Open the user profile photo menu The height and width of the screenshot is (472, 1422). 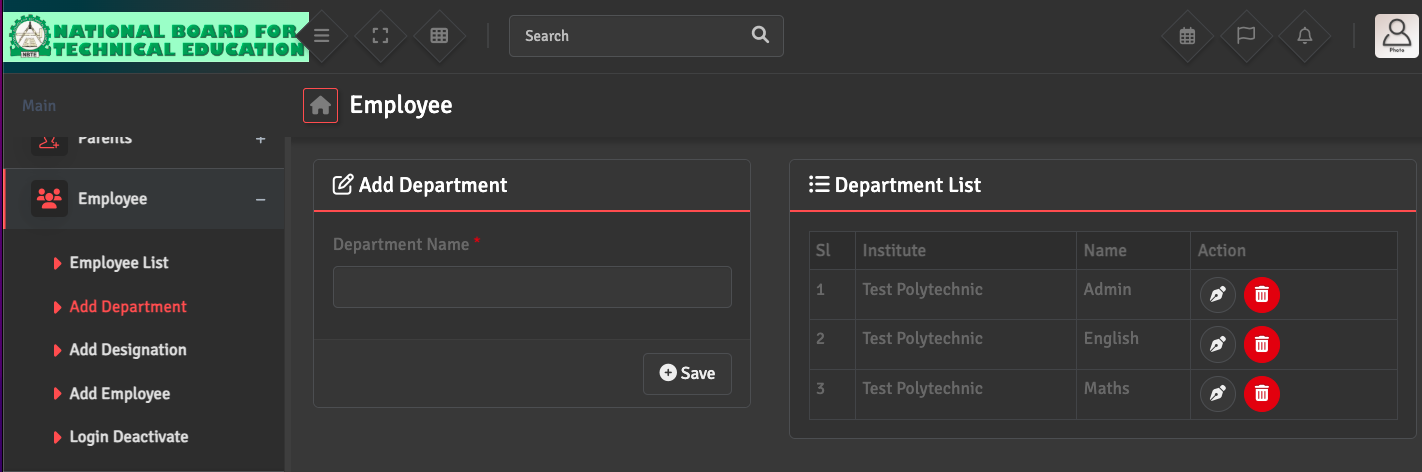[1397, 36]
